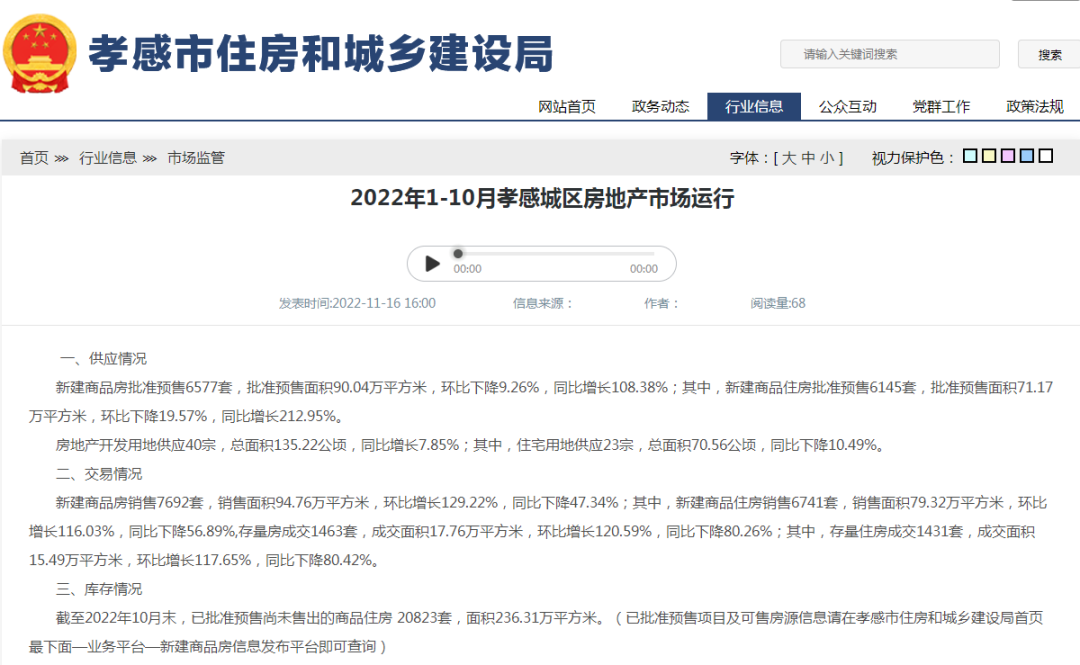Play the article audio
Viewport: 1080px width, 665px height.
pyautogui.click(x=432, y=264)
